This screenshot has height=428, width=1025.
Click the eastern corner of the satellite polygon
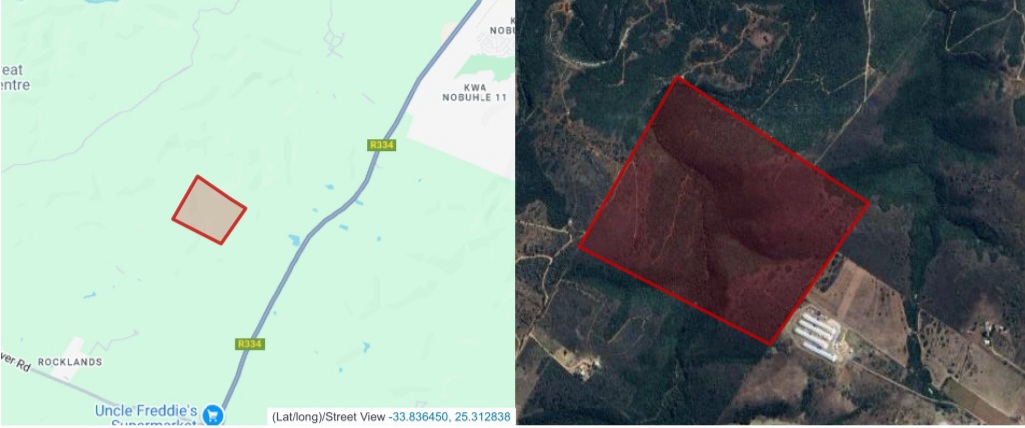[869, 204]
